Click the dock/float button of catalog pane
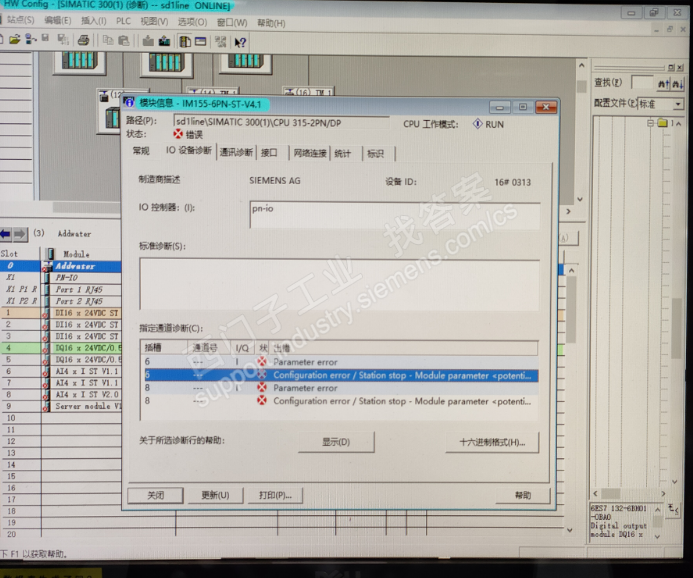 (671, 68)
